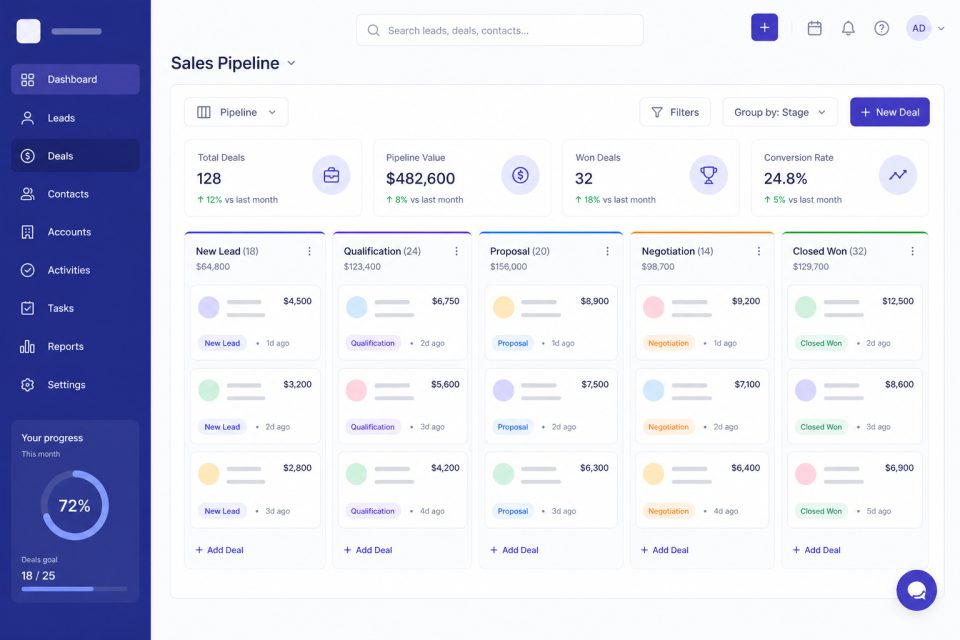
Task: Open the $5,600 Qualification deal card
Action: point(402,406)
